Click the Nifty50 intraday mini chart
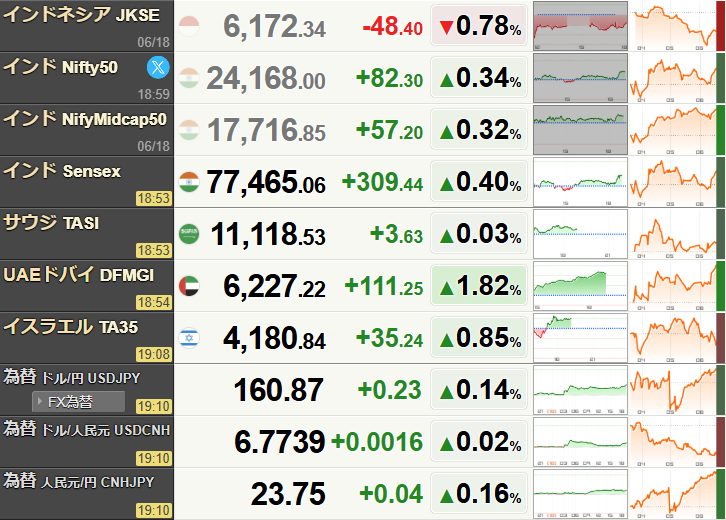The height and width of the screenshot is (520, 726). tap(580, 78)
